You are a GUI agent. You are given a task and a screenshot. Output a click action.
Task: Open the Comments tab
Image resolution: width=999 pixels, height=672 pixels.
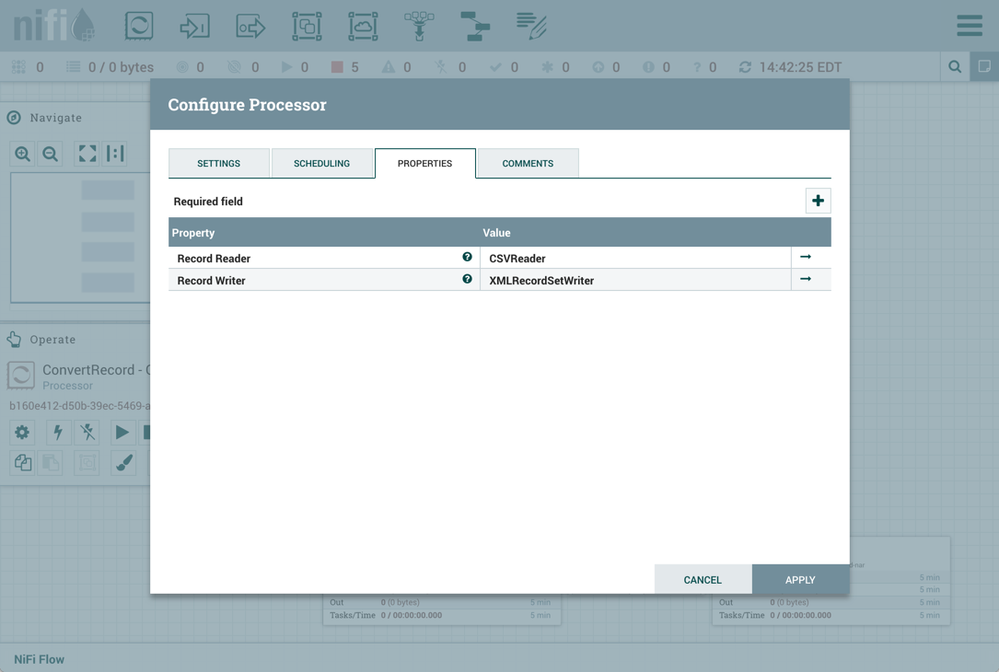tap(528, 163)
